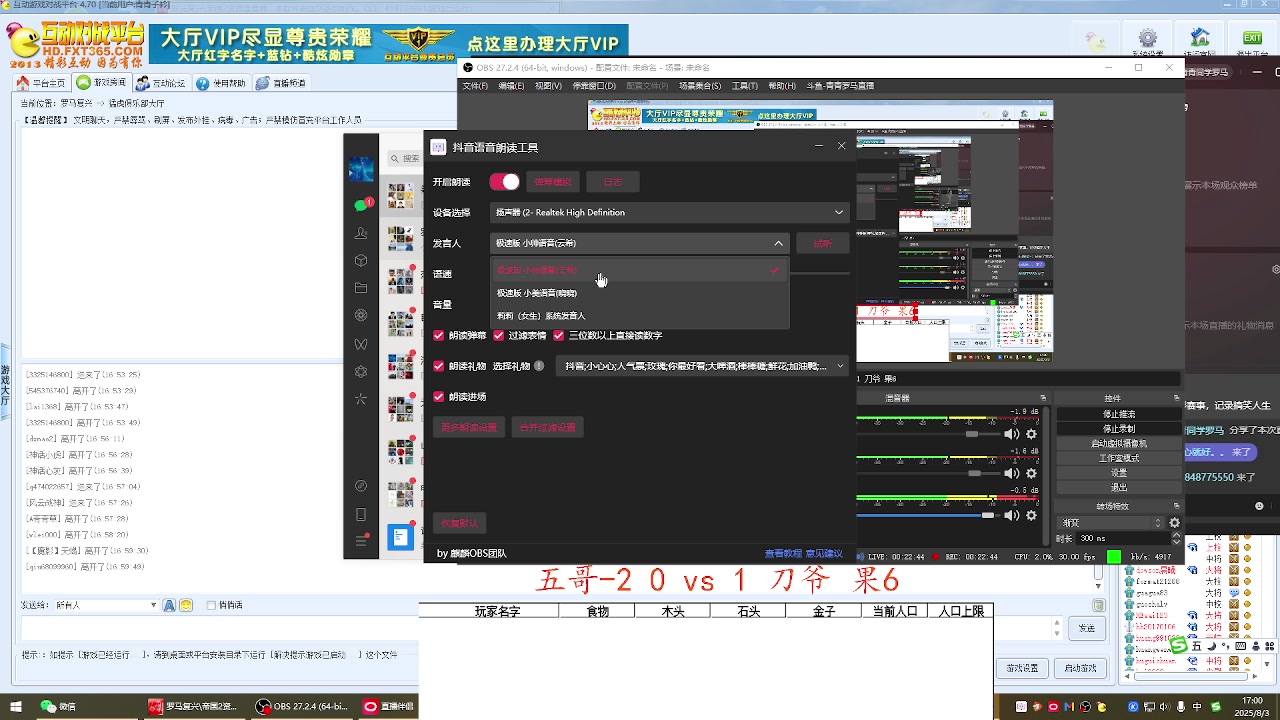Mute second OBS mixer channel speaker icon

pos(1012,474)
